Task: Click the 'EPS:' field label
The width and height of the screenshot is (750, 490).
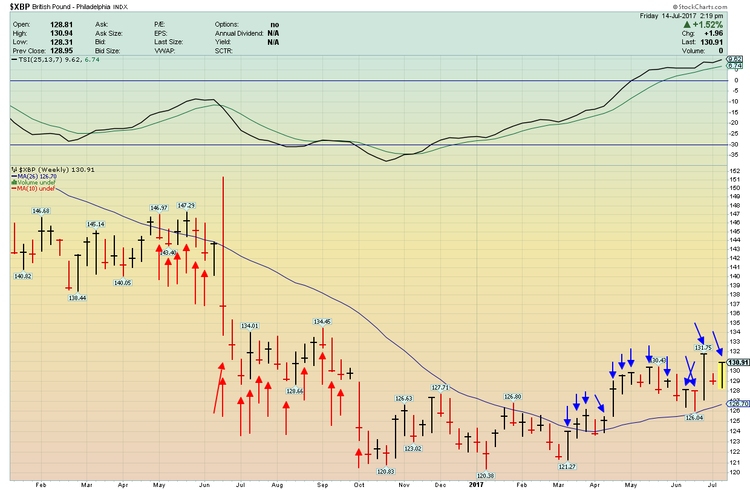Action: click(x=160, y=33)
